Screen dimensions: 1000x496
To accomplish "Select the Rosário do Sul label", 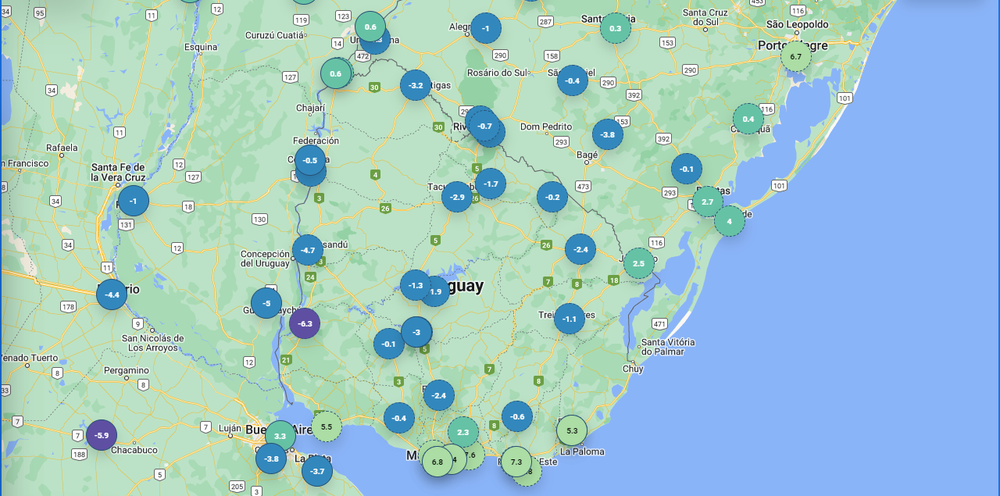I will tap(497, 72).
